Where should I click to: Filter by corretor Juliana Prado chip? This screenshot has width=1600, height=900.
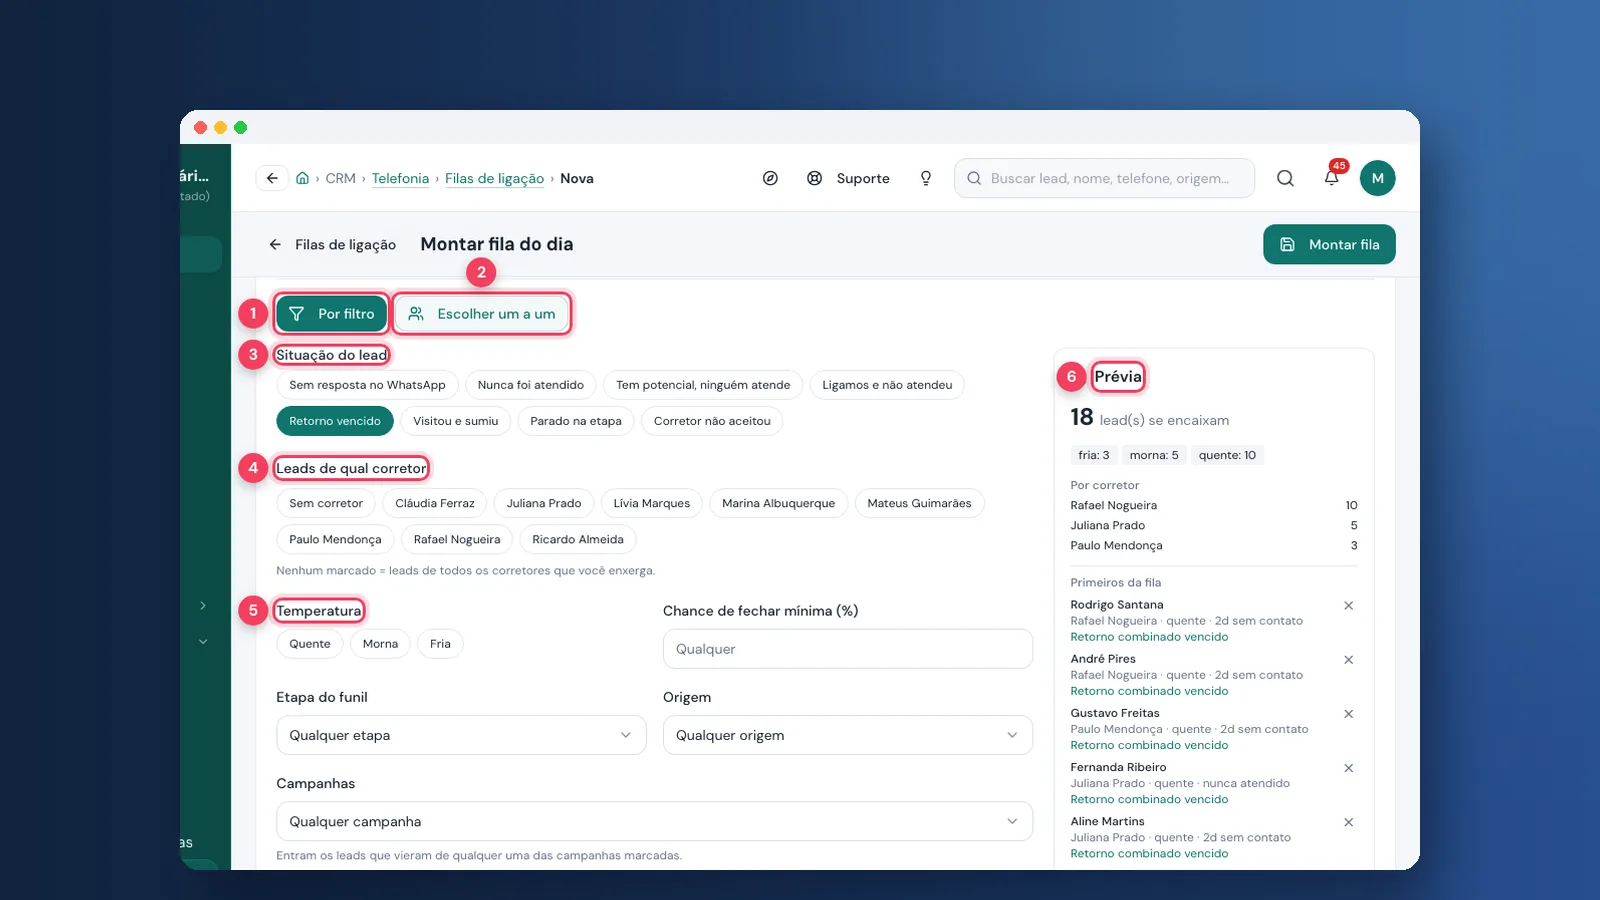pyautogui.click(x=544, y=503)
